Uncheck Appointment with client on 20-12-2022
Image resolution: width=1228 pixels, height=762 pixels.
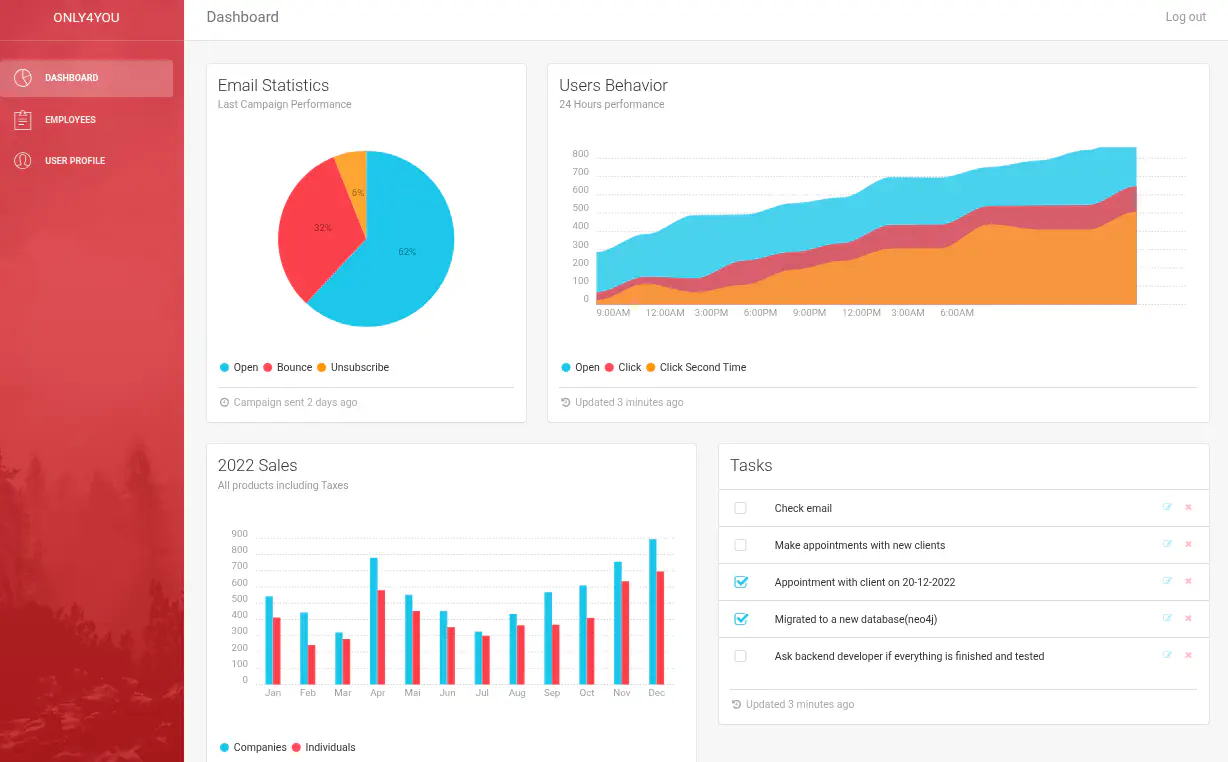pyautogui.click(x=741, y=582)
